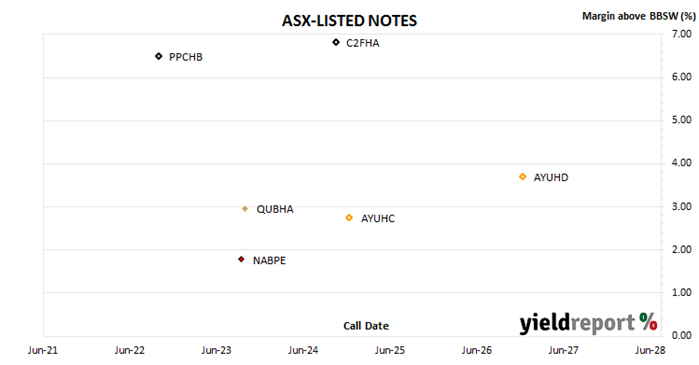Click the Jun-24 x-axis label
The height and width of the screenshot is (365, 699).
303,350
